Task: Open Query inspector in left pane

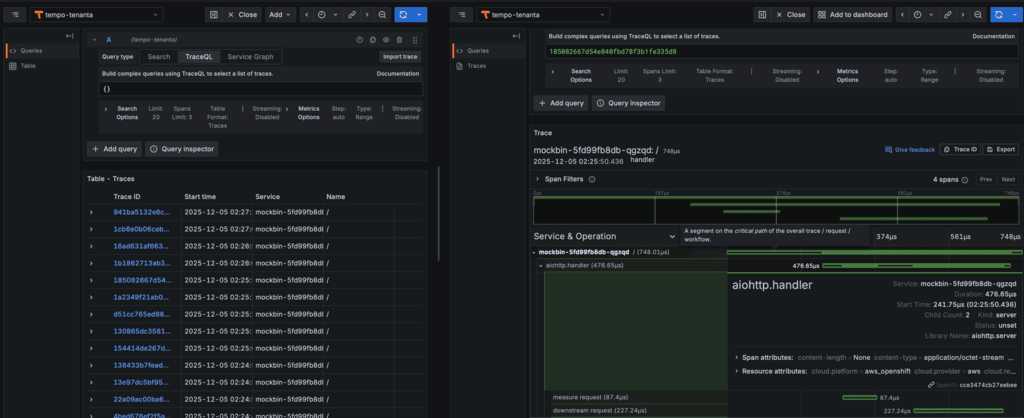Action: [182, 149]
